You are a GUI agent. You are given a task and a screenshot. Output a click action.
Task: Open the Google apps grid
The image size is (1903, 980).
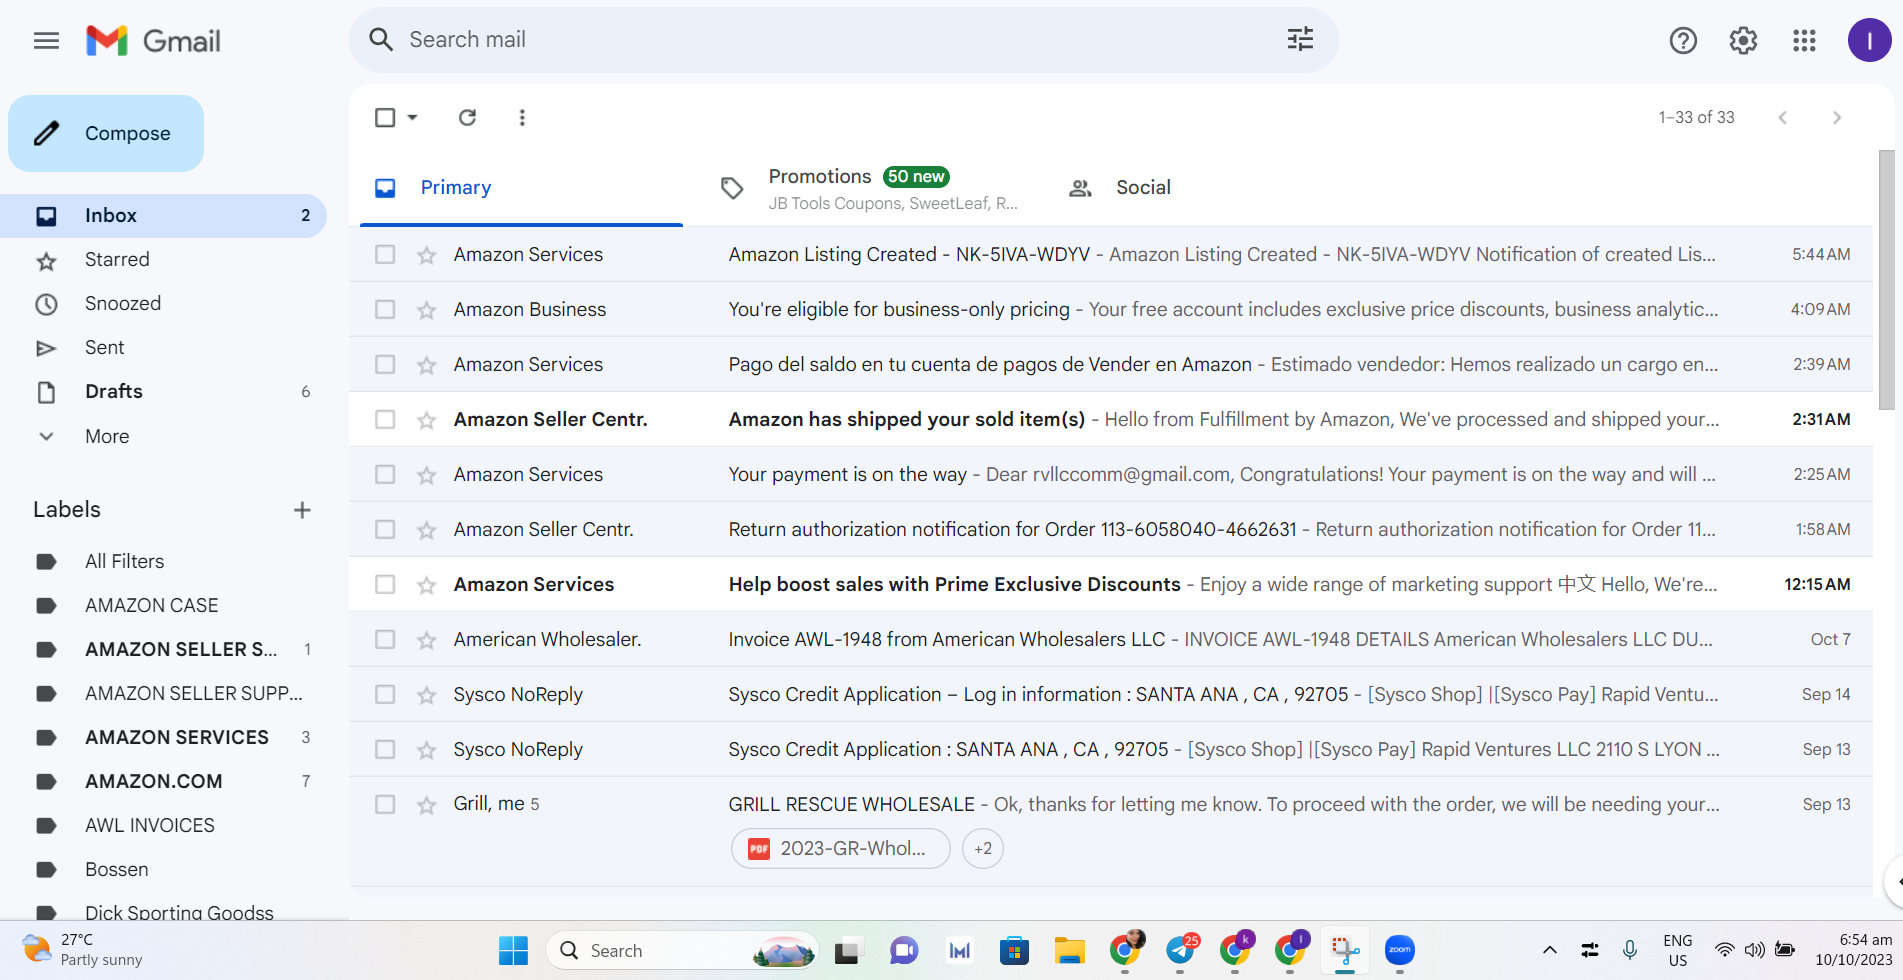(x=1804, y=40)
